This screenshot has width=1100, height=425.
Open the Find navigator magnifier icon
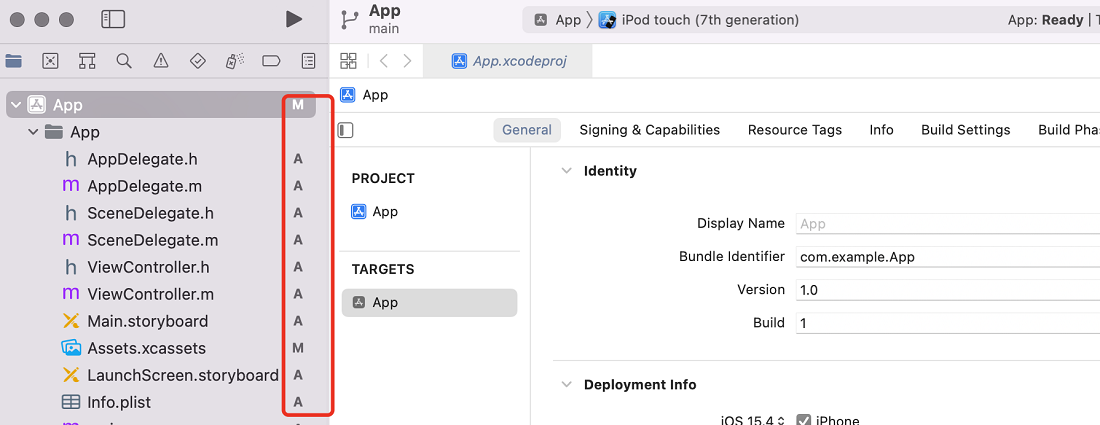pos(124,61)
